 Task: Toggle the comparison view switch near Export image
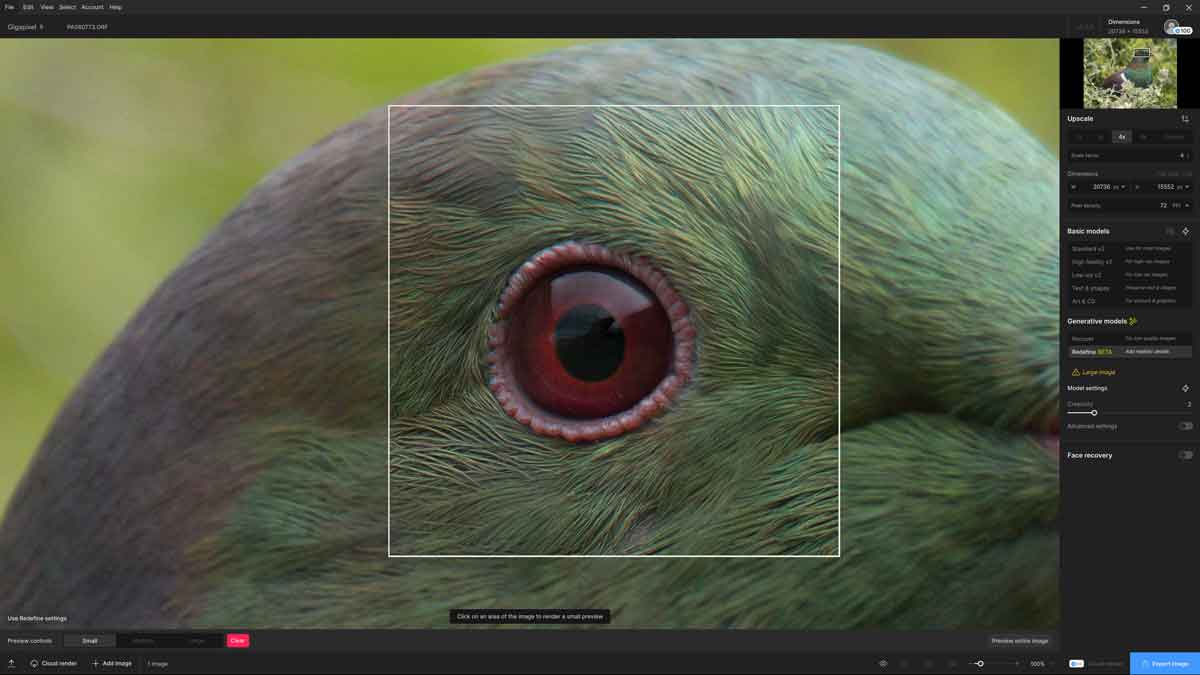[1075, 662]
